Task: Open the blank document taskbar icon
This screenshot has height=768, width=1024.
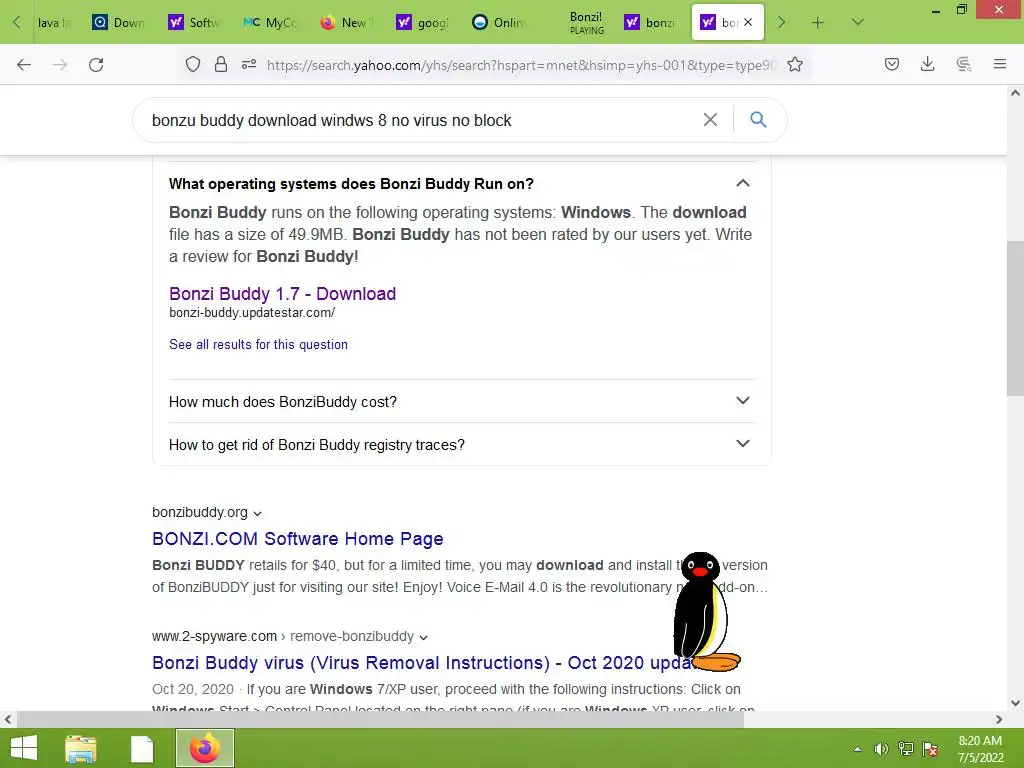Action: click(x=141, y=748)
